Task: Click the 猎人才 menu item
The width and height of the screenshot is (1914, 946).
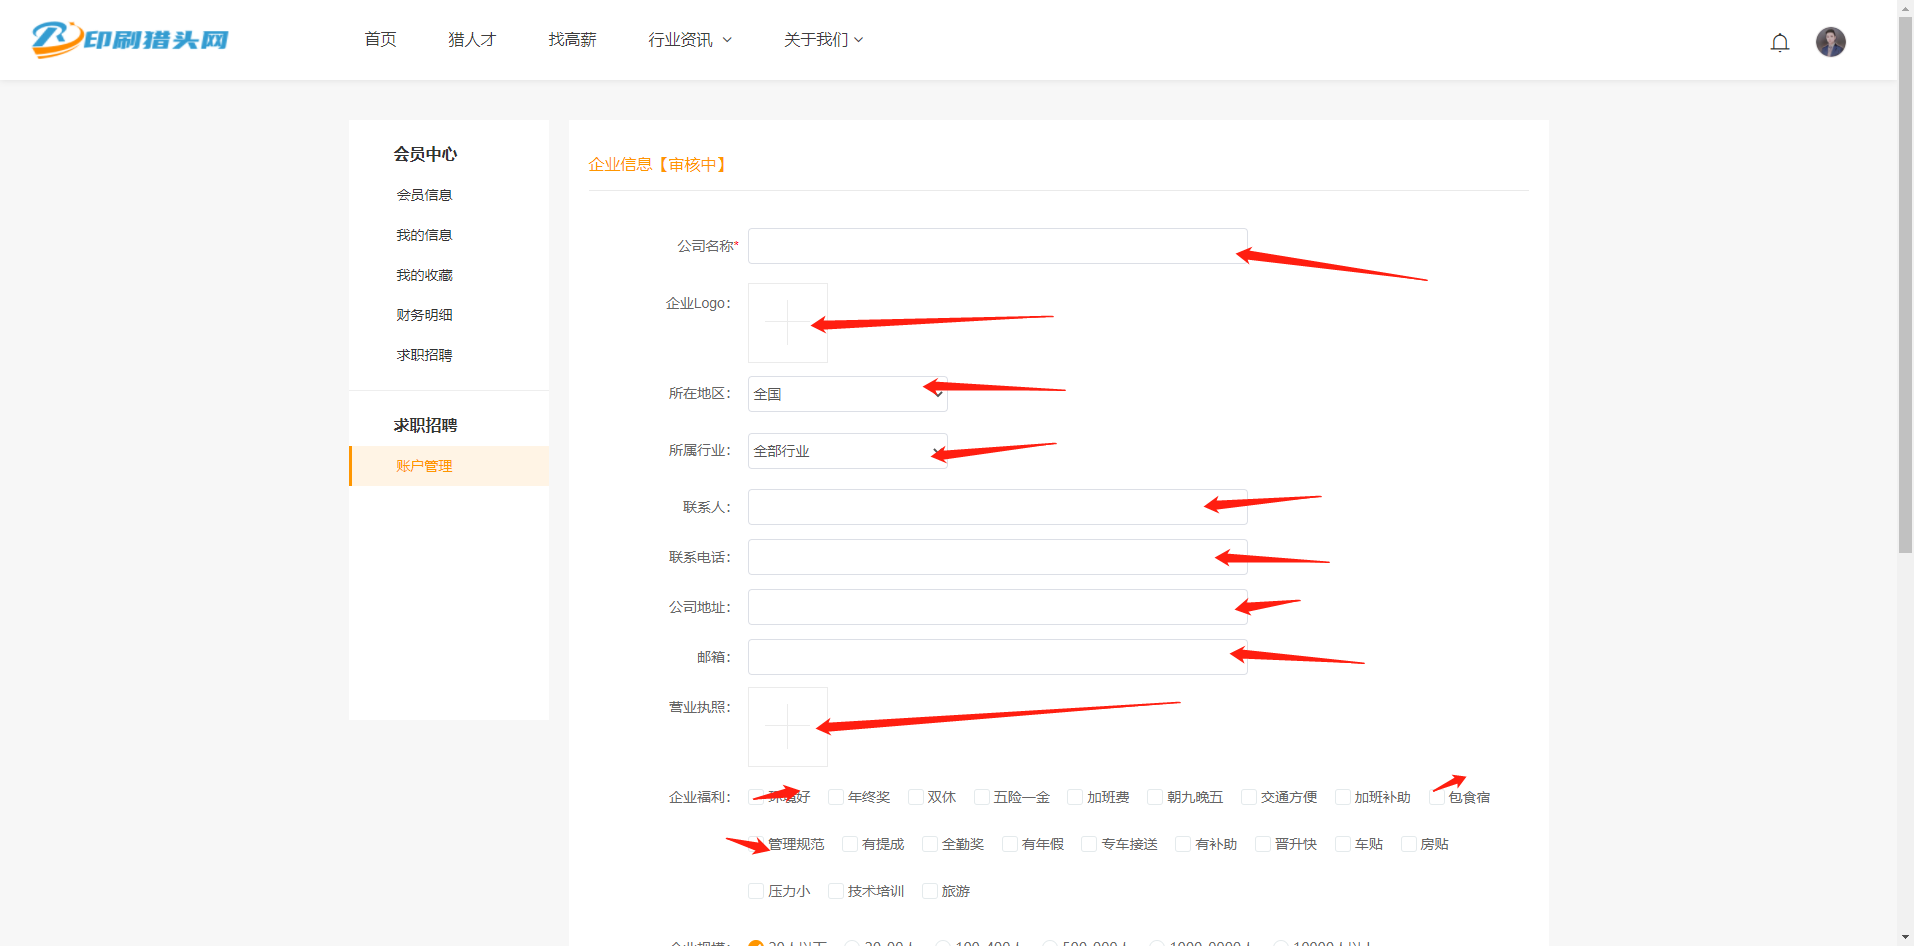Action: [x=471, y=39]
